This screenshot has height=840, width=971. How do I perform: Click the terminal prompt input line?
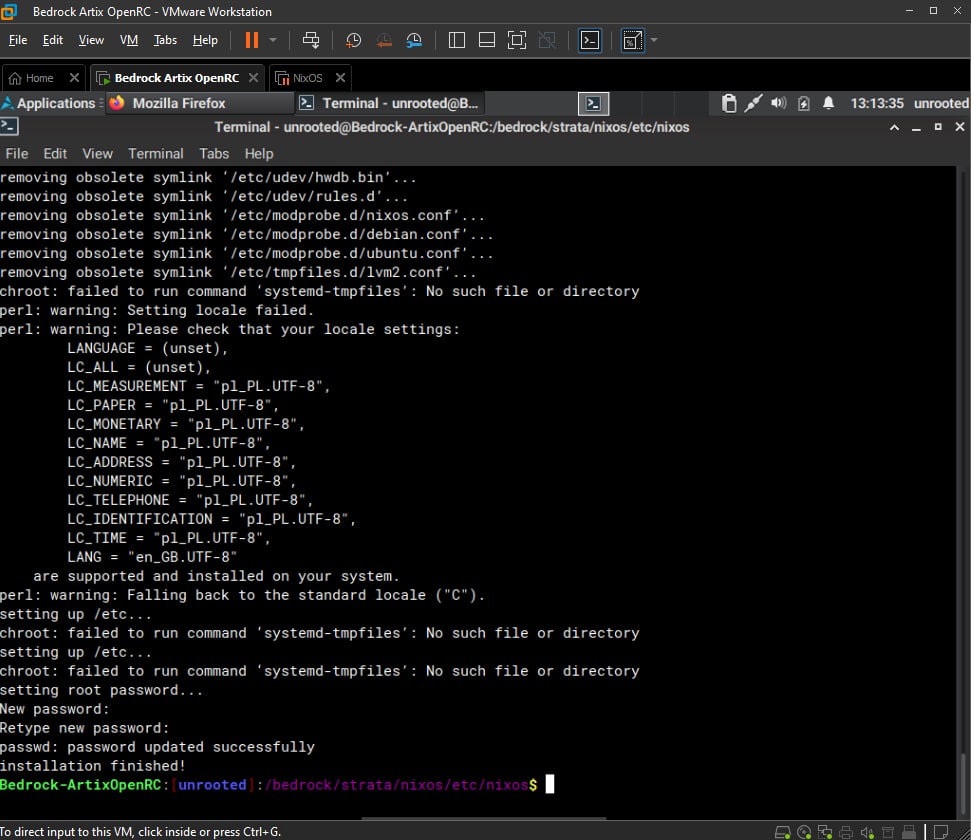[277, 785]
